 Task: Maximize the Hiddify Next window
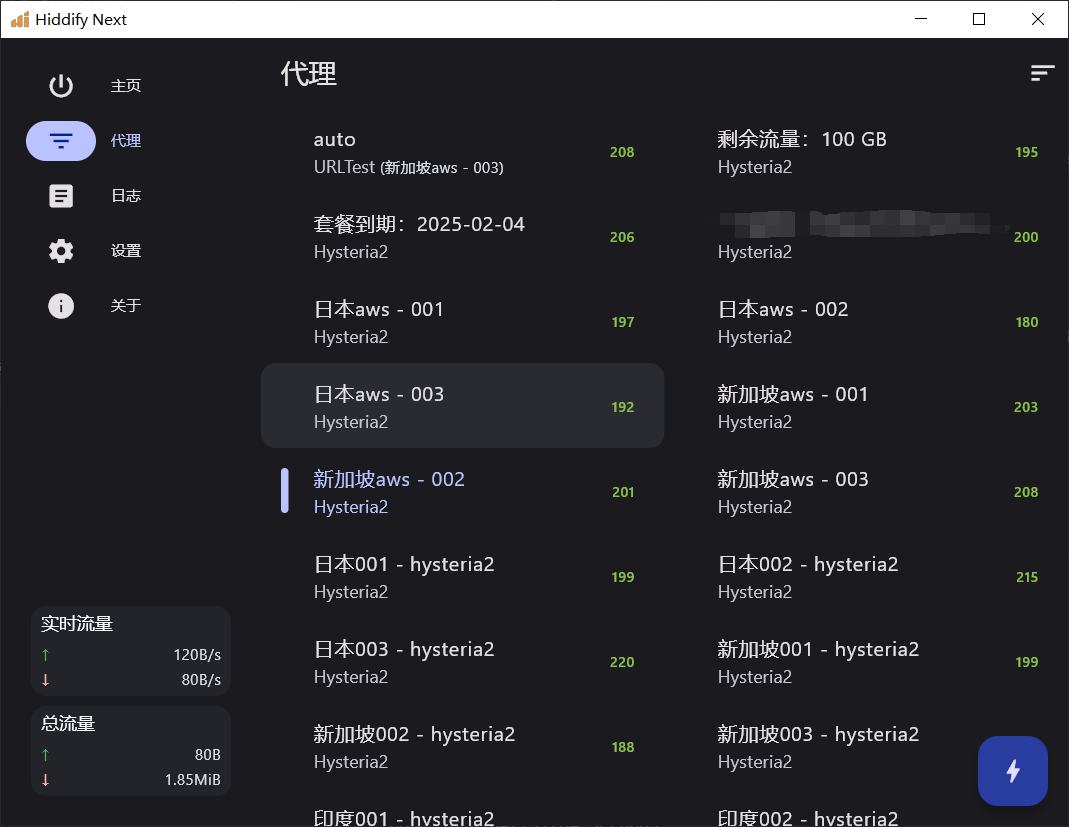pyautogui.click(x=979, y=19)
